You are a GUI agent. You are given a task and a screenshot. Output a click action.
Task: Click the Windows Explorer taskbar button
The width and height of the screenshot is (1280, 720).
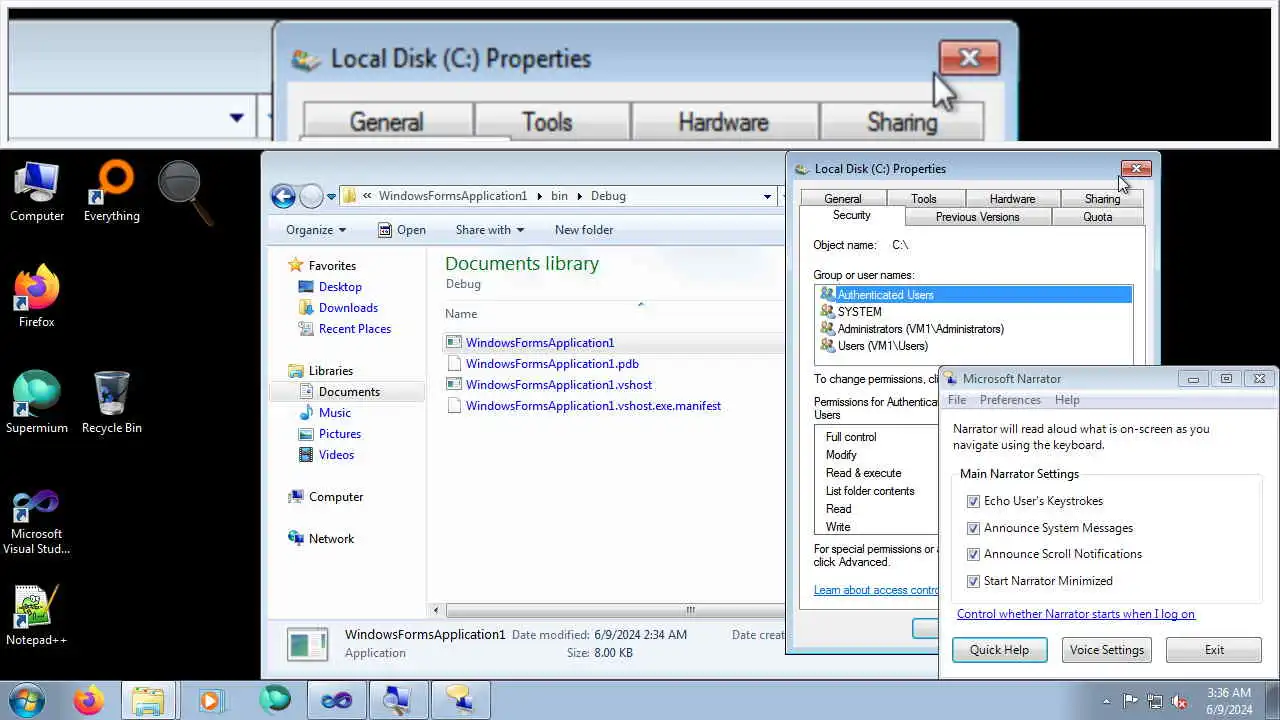[149, 700]
